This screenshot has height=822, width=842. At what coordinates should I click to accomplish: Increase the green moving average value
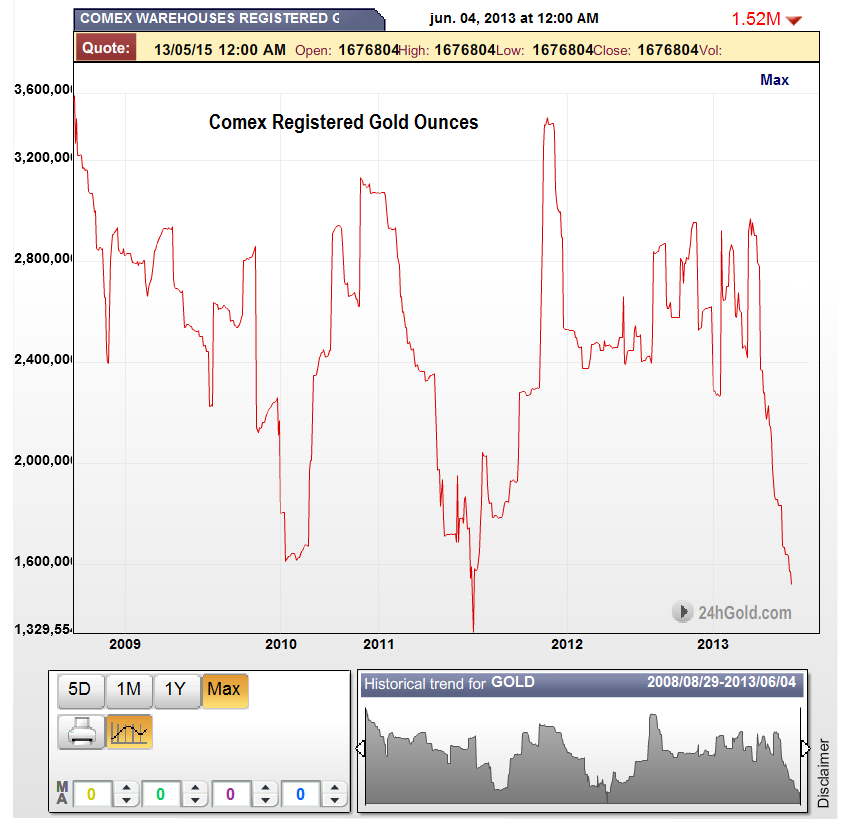(195, 788)
